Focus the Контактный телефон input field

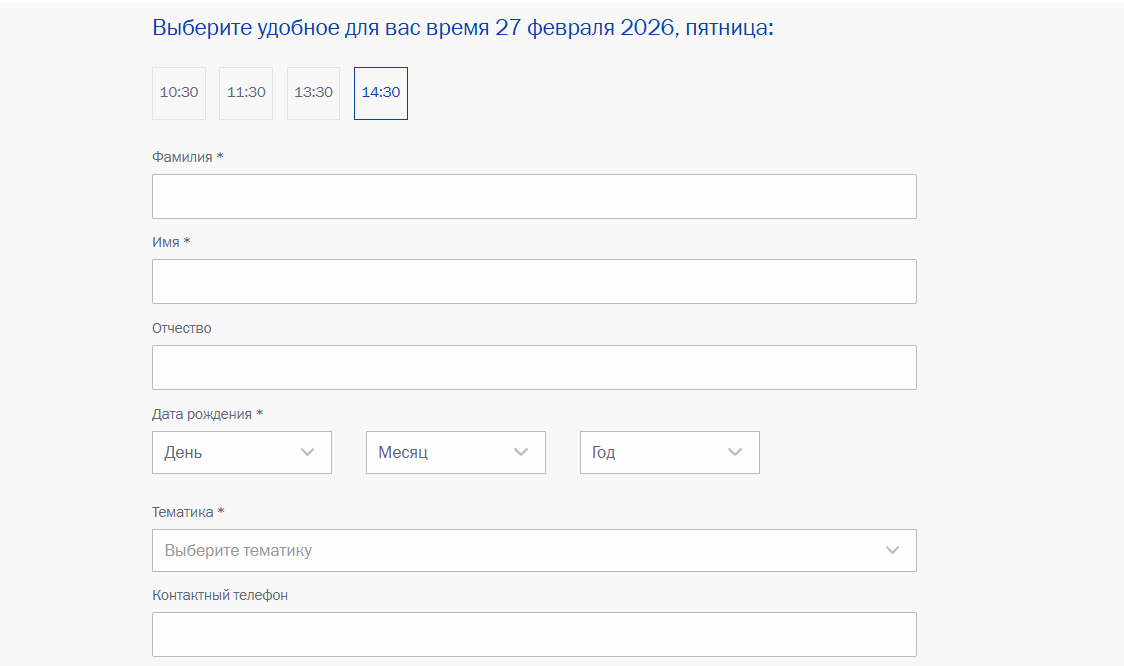click(x=534, y=634)
